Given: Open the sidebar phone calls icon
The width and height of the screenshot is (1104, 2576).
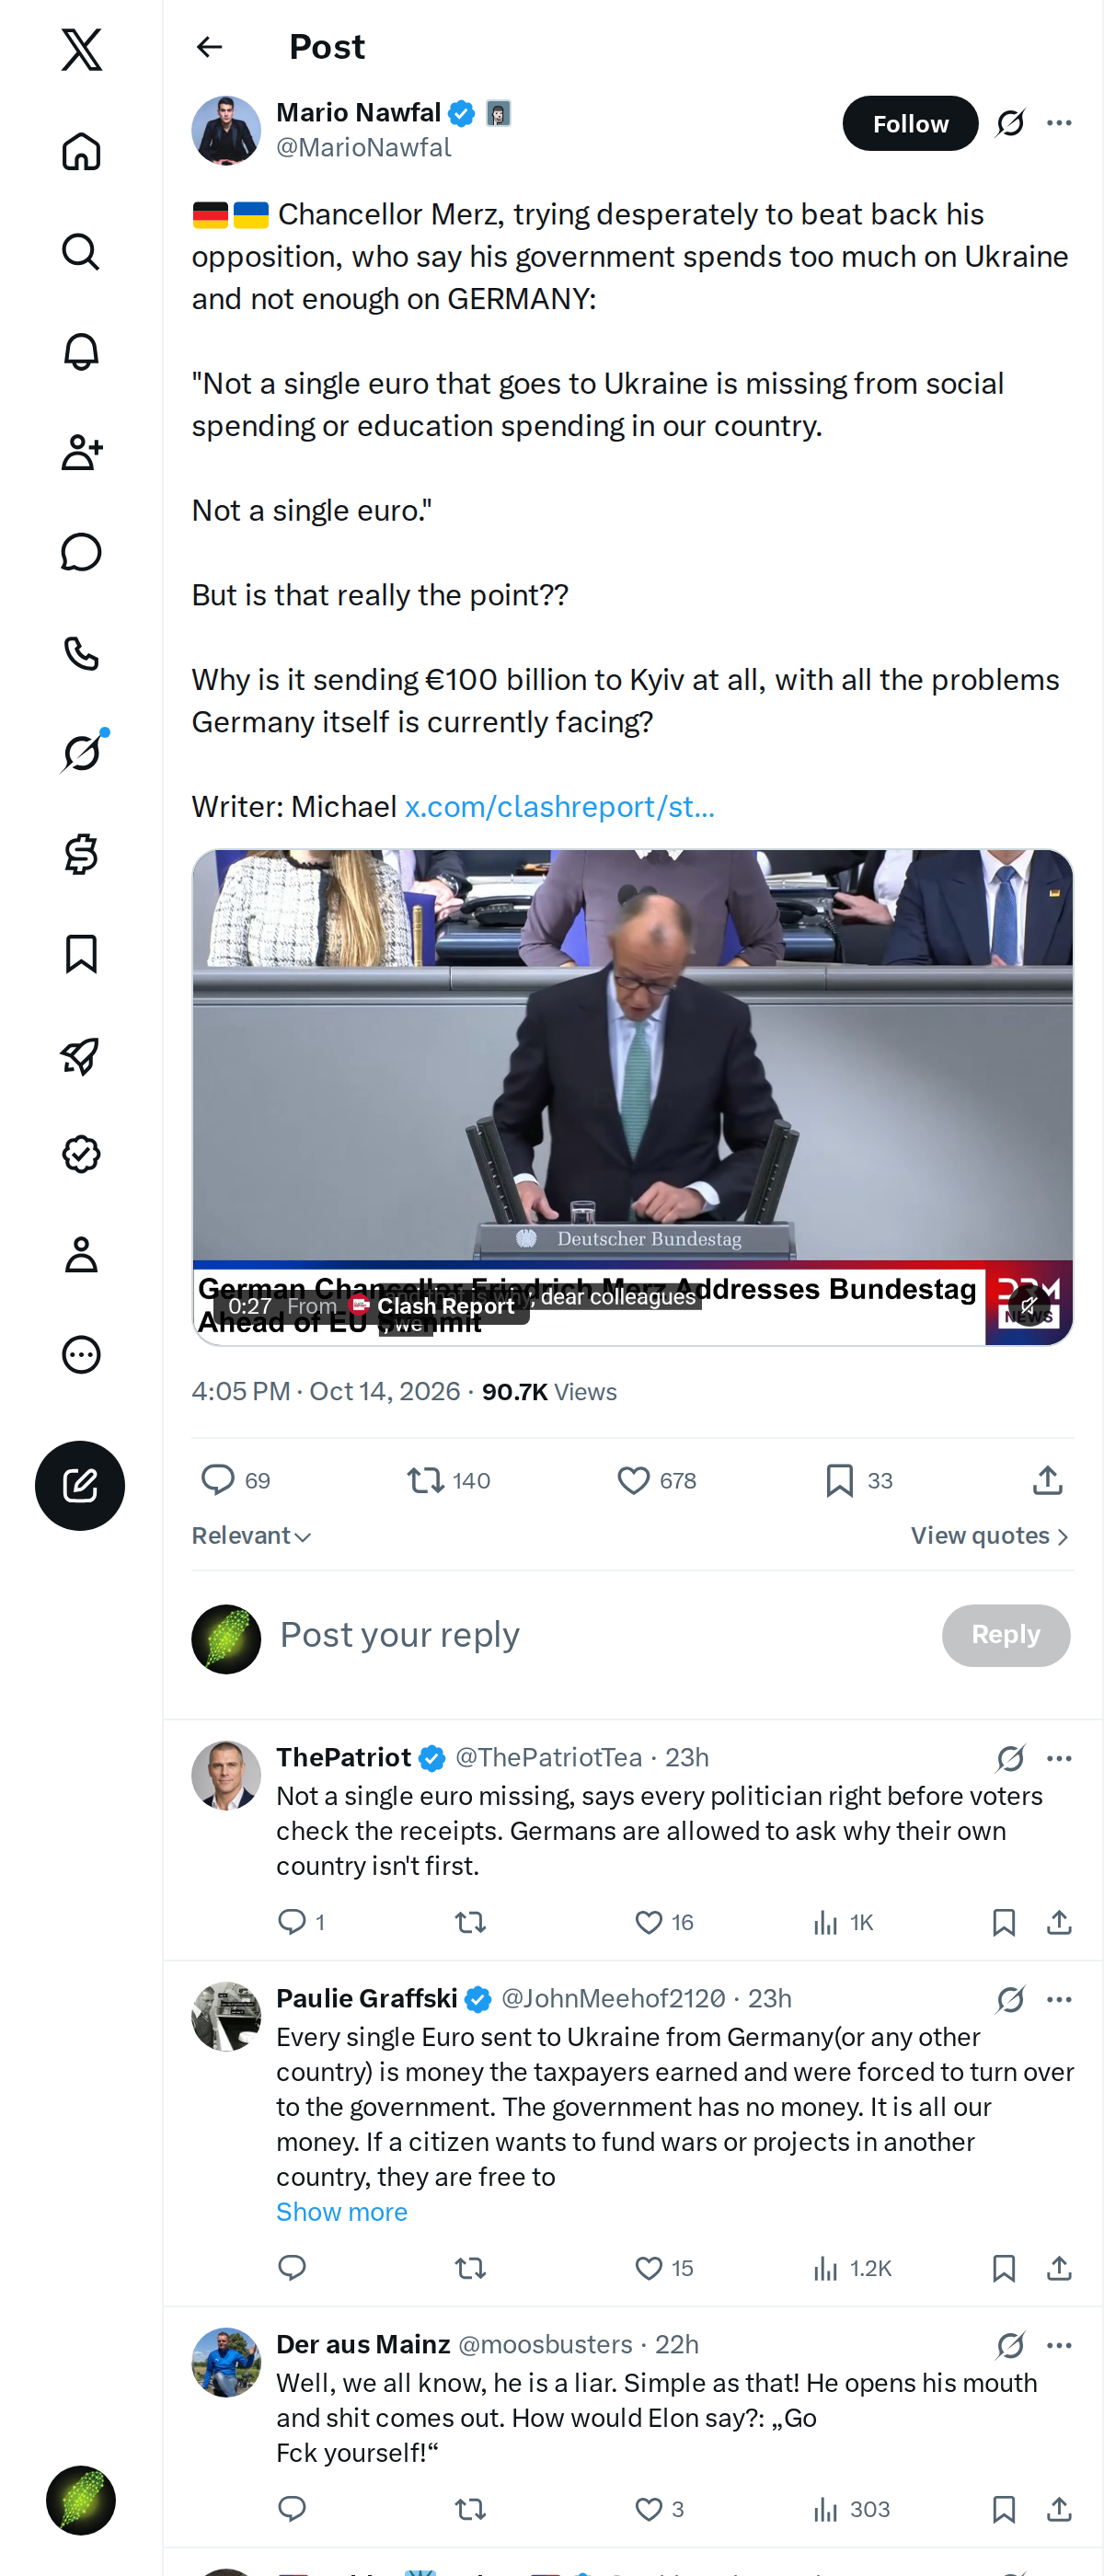Looking at the screenshot, I should coord(82,653).
